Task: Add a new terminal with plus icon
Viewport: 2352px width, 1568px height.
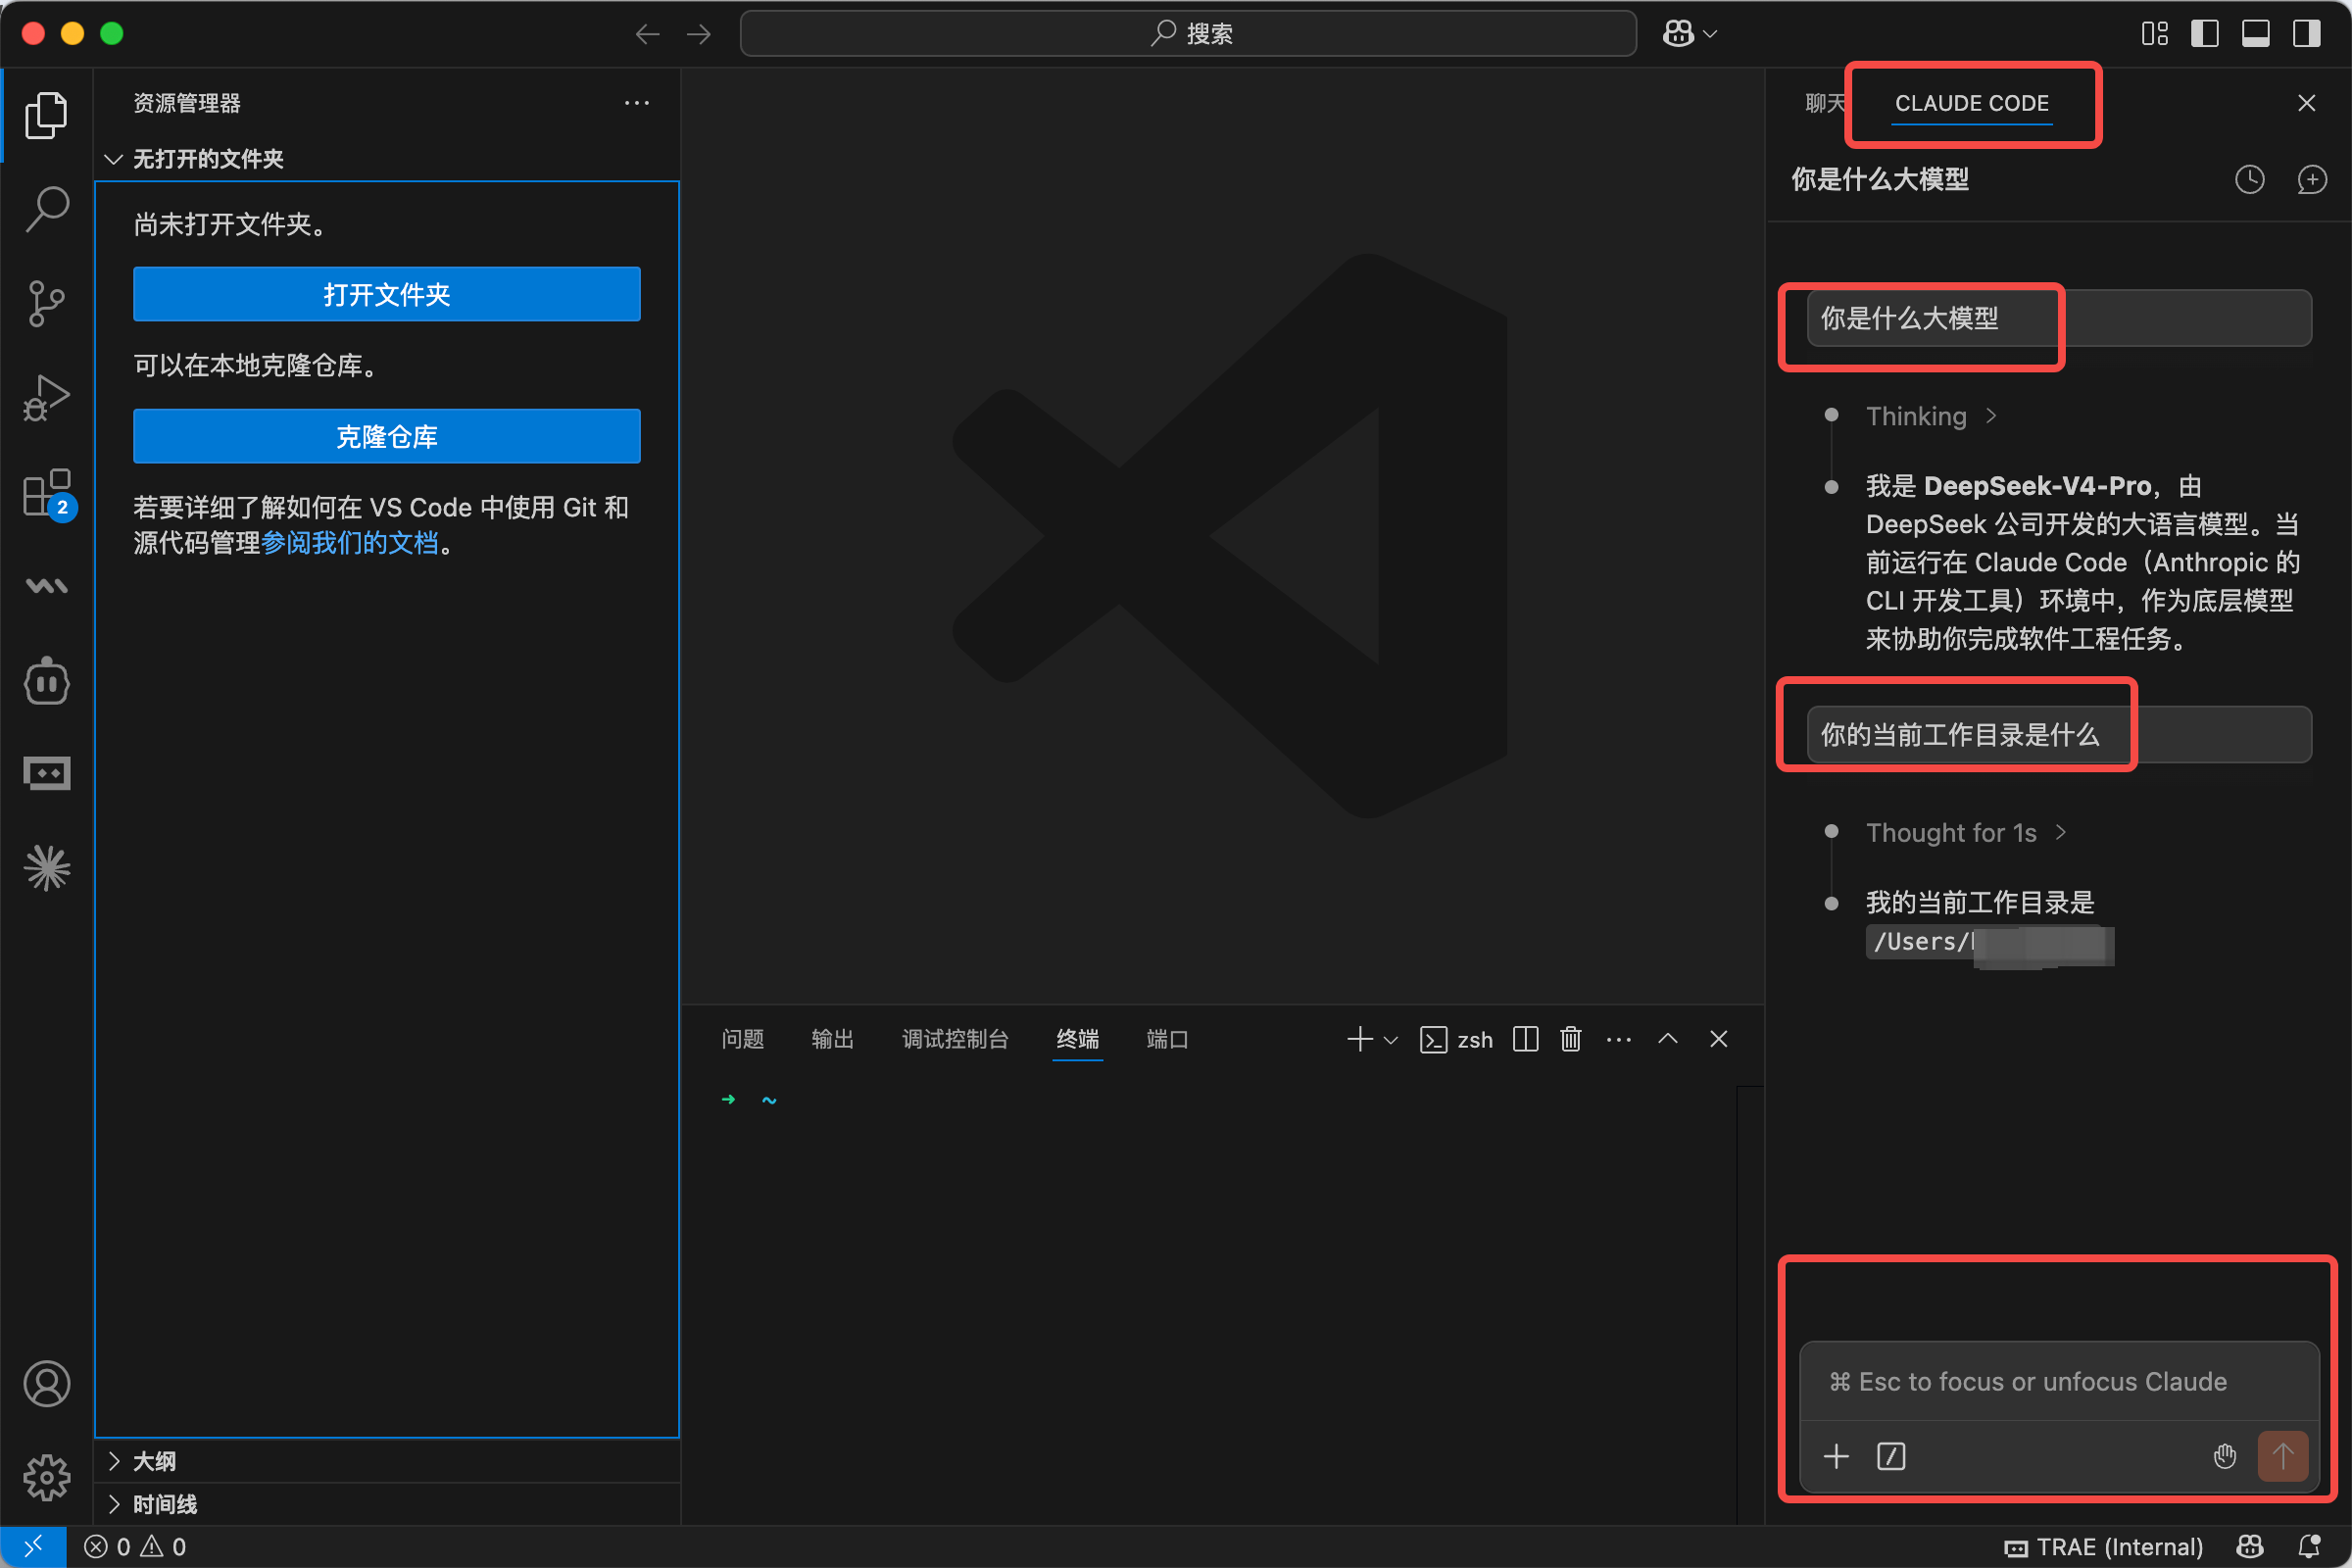Action: [1359, 1040]
